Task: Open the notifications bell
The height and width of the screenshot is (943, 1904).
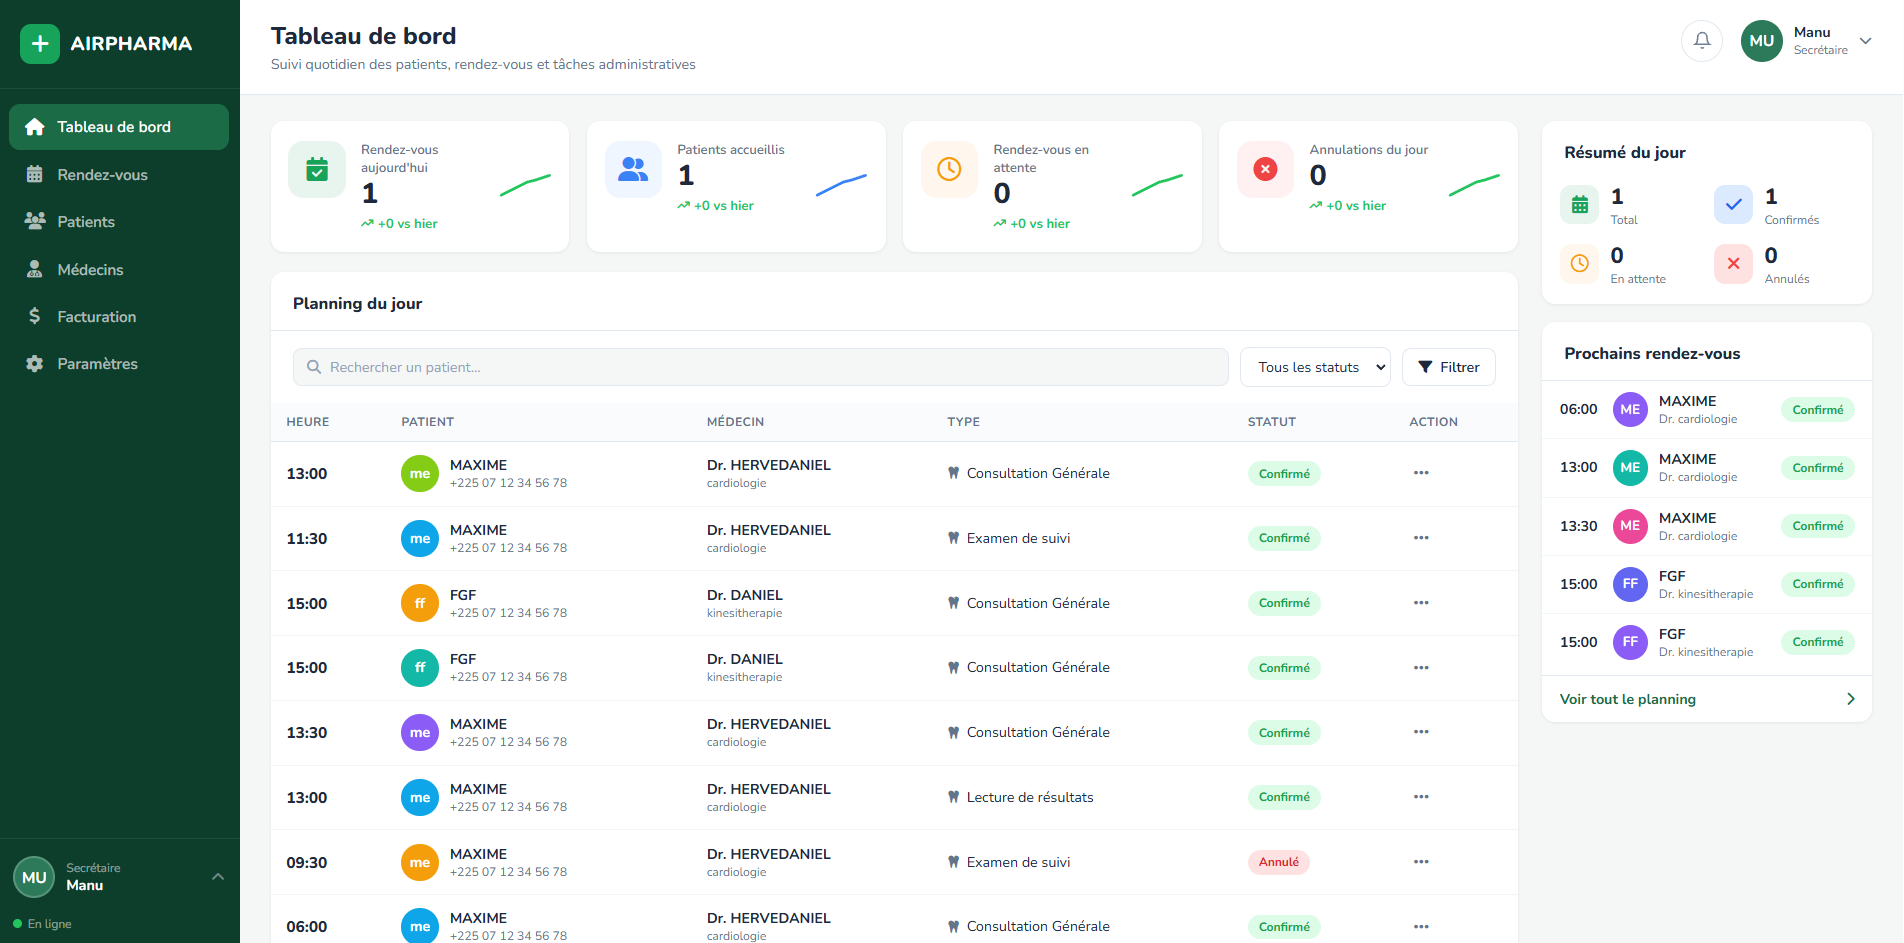Action: [1702, 41]
